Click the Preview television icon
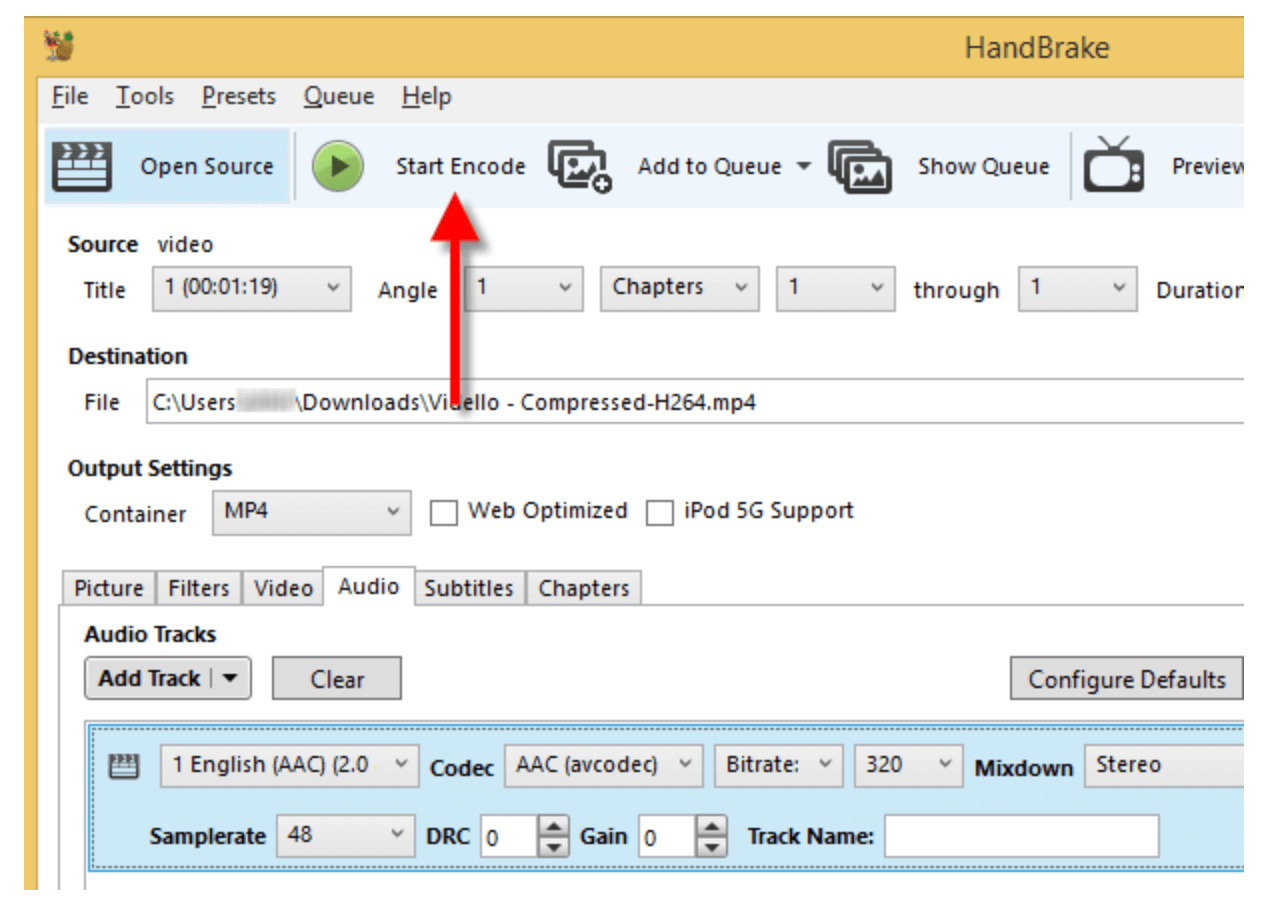This screenshot has width=1262, height=904. (1115, 165)
